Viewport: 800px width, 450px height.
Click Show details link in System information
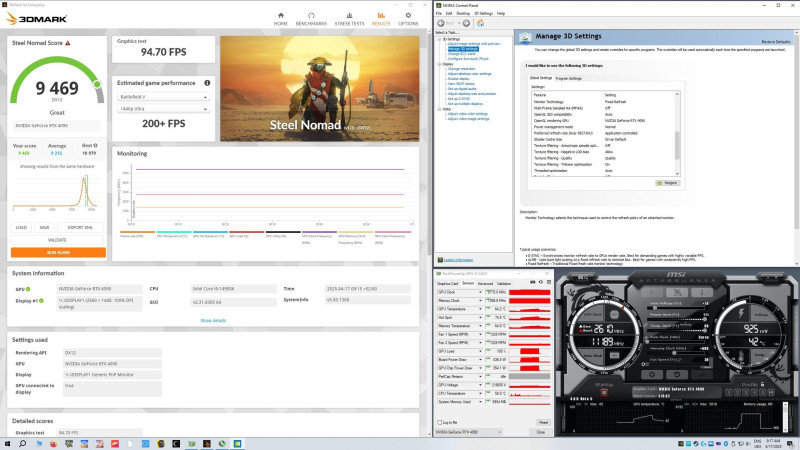(x=213, y=320)
